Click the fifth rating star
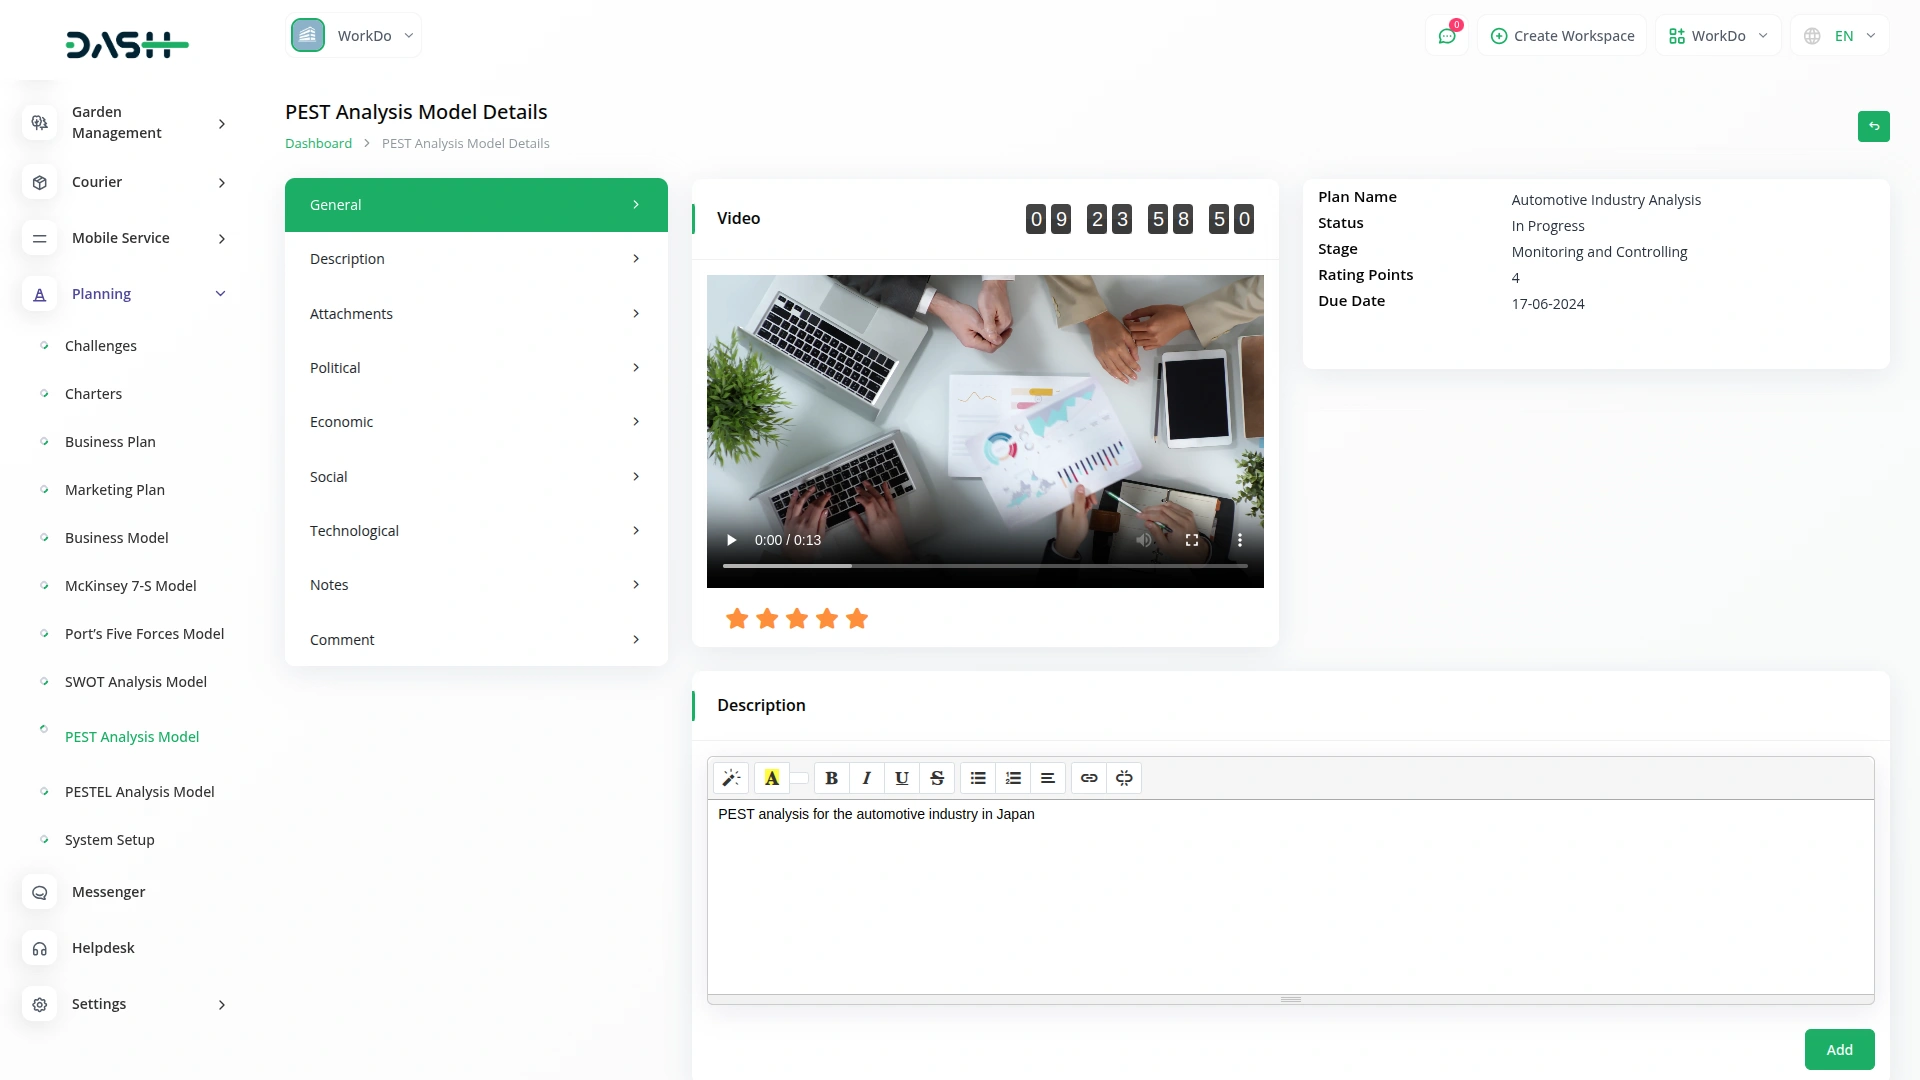Viewport: 1920px width, 1080px height. click(857, 619)
